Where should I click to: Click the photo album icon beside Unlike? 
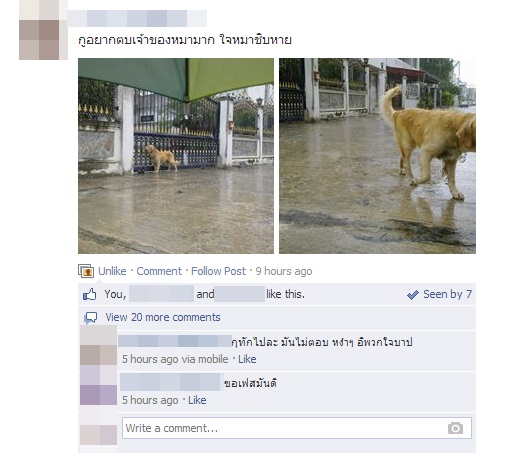[86, 271]
